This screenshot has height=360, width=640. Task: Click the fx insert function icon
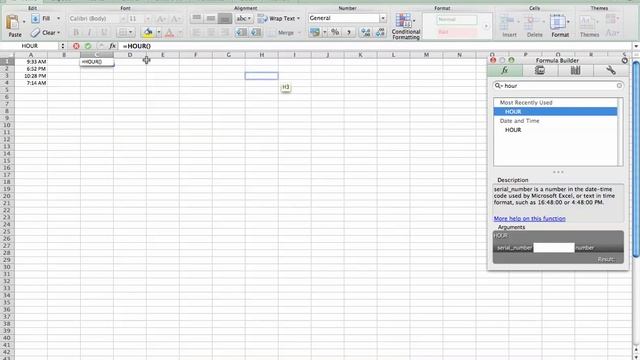tap(113, 46)
